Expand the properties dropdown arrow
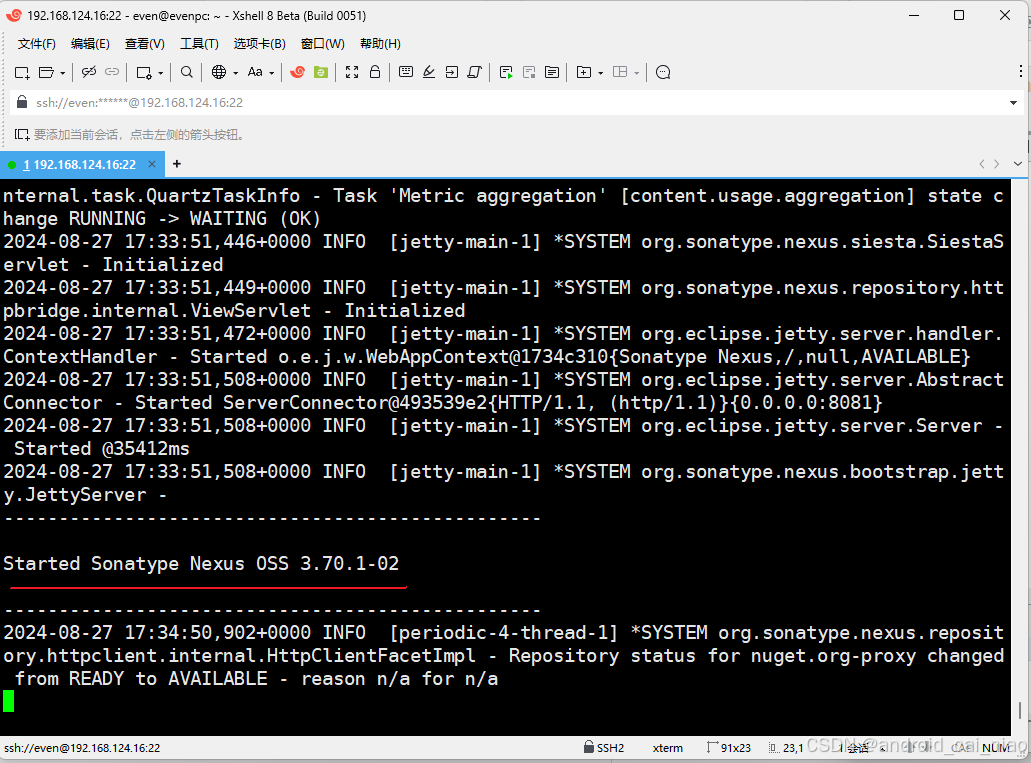This screenshot has height=763, width=1031. [x=160, y=73]
